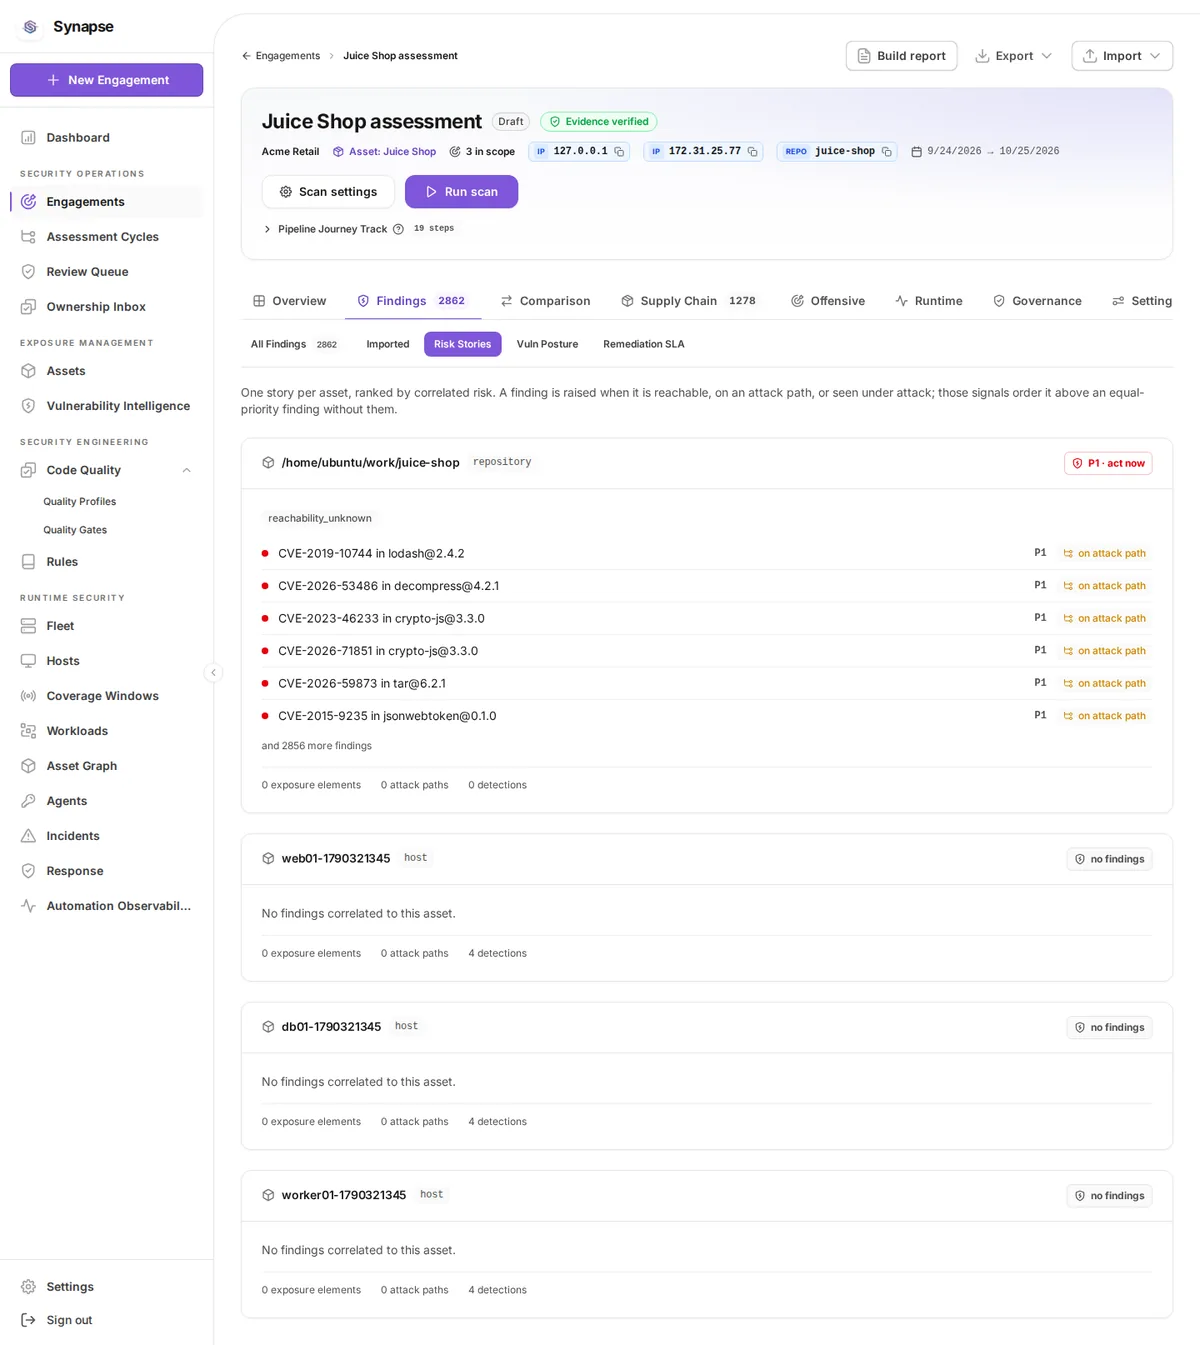1200x1345 pixels.
Task: Open the CVE-2019-10744 lodash finding
Action: (x=706, y=553)
